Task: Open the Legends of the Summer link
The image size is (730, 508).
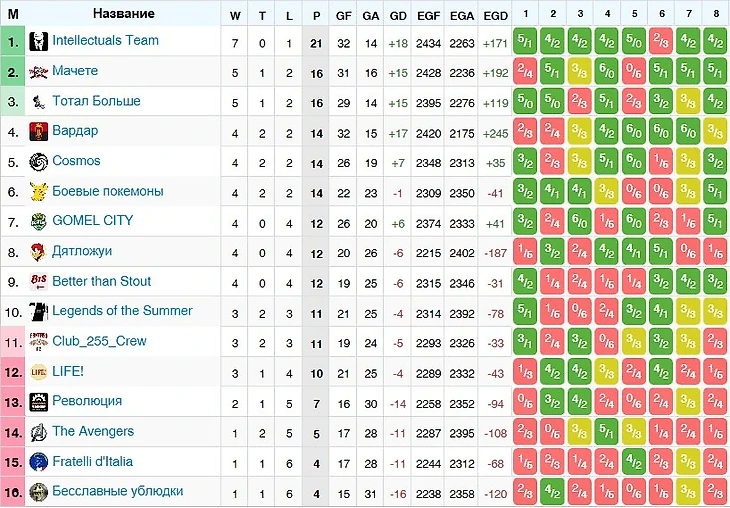Action: pos(122,311)
